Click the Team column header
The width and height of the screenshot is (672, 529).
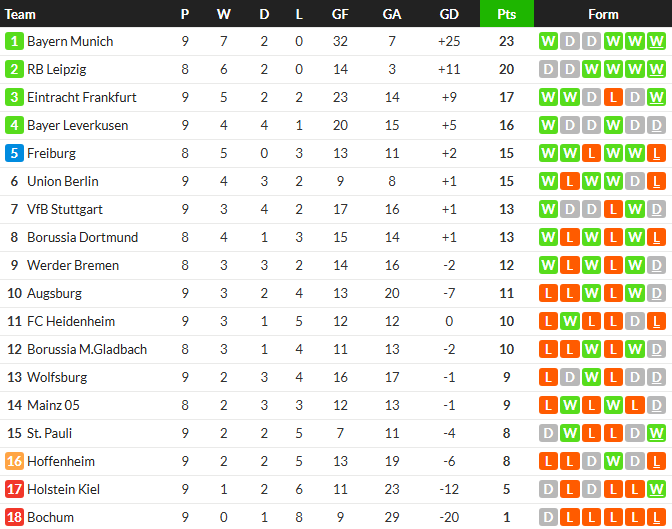pyautogui.click(x=20, y=14)
